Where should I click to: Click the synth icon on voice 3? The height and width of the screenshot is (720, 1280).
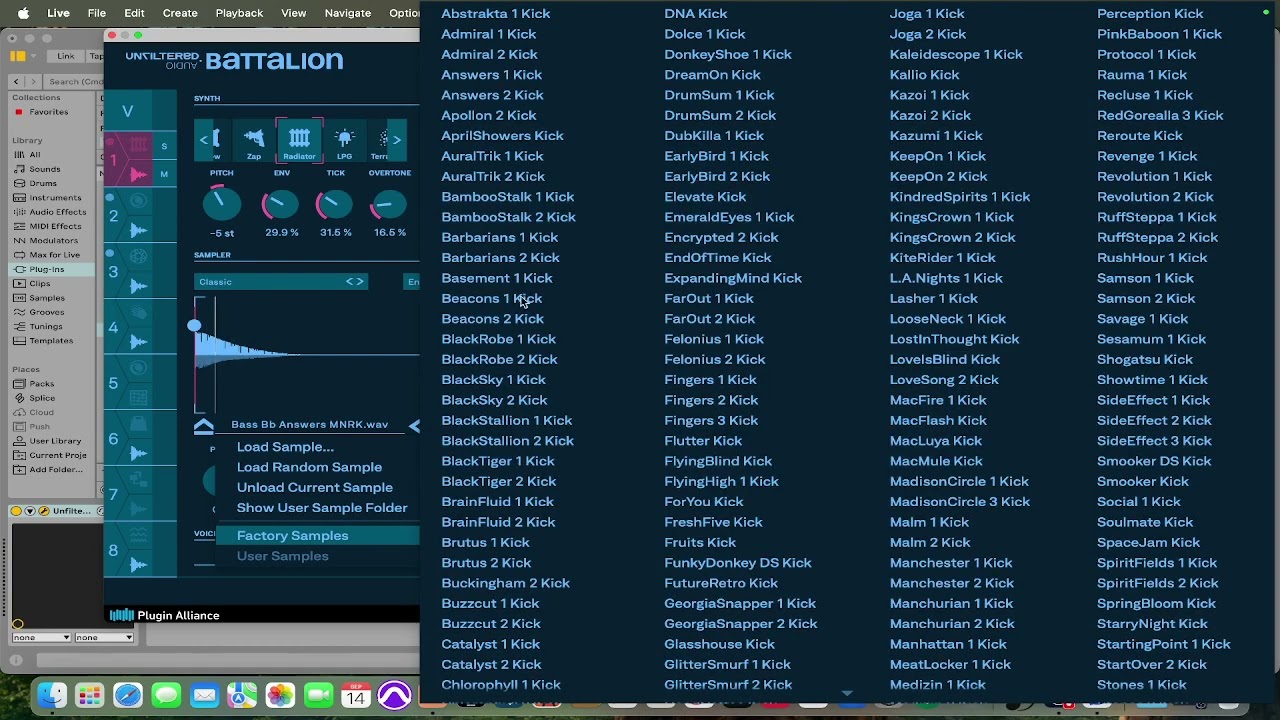[138, 257]
